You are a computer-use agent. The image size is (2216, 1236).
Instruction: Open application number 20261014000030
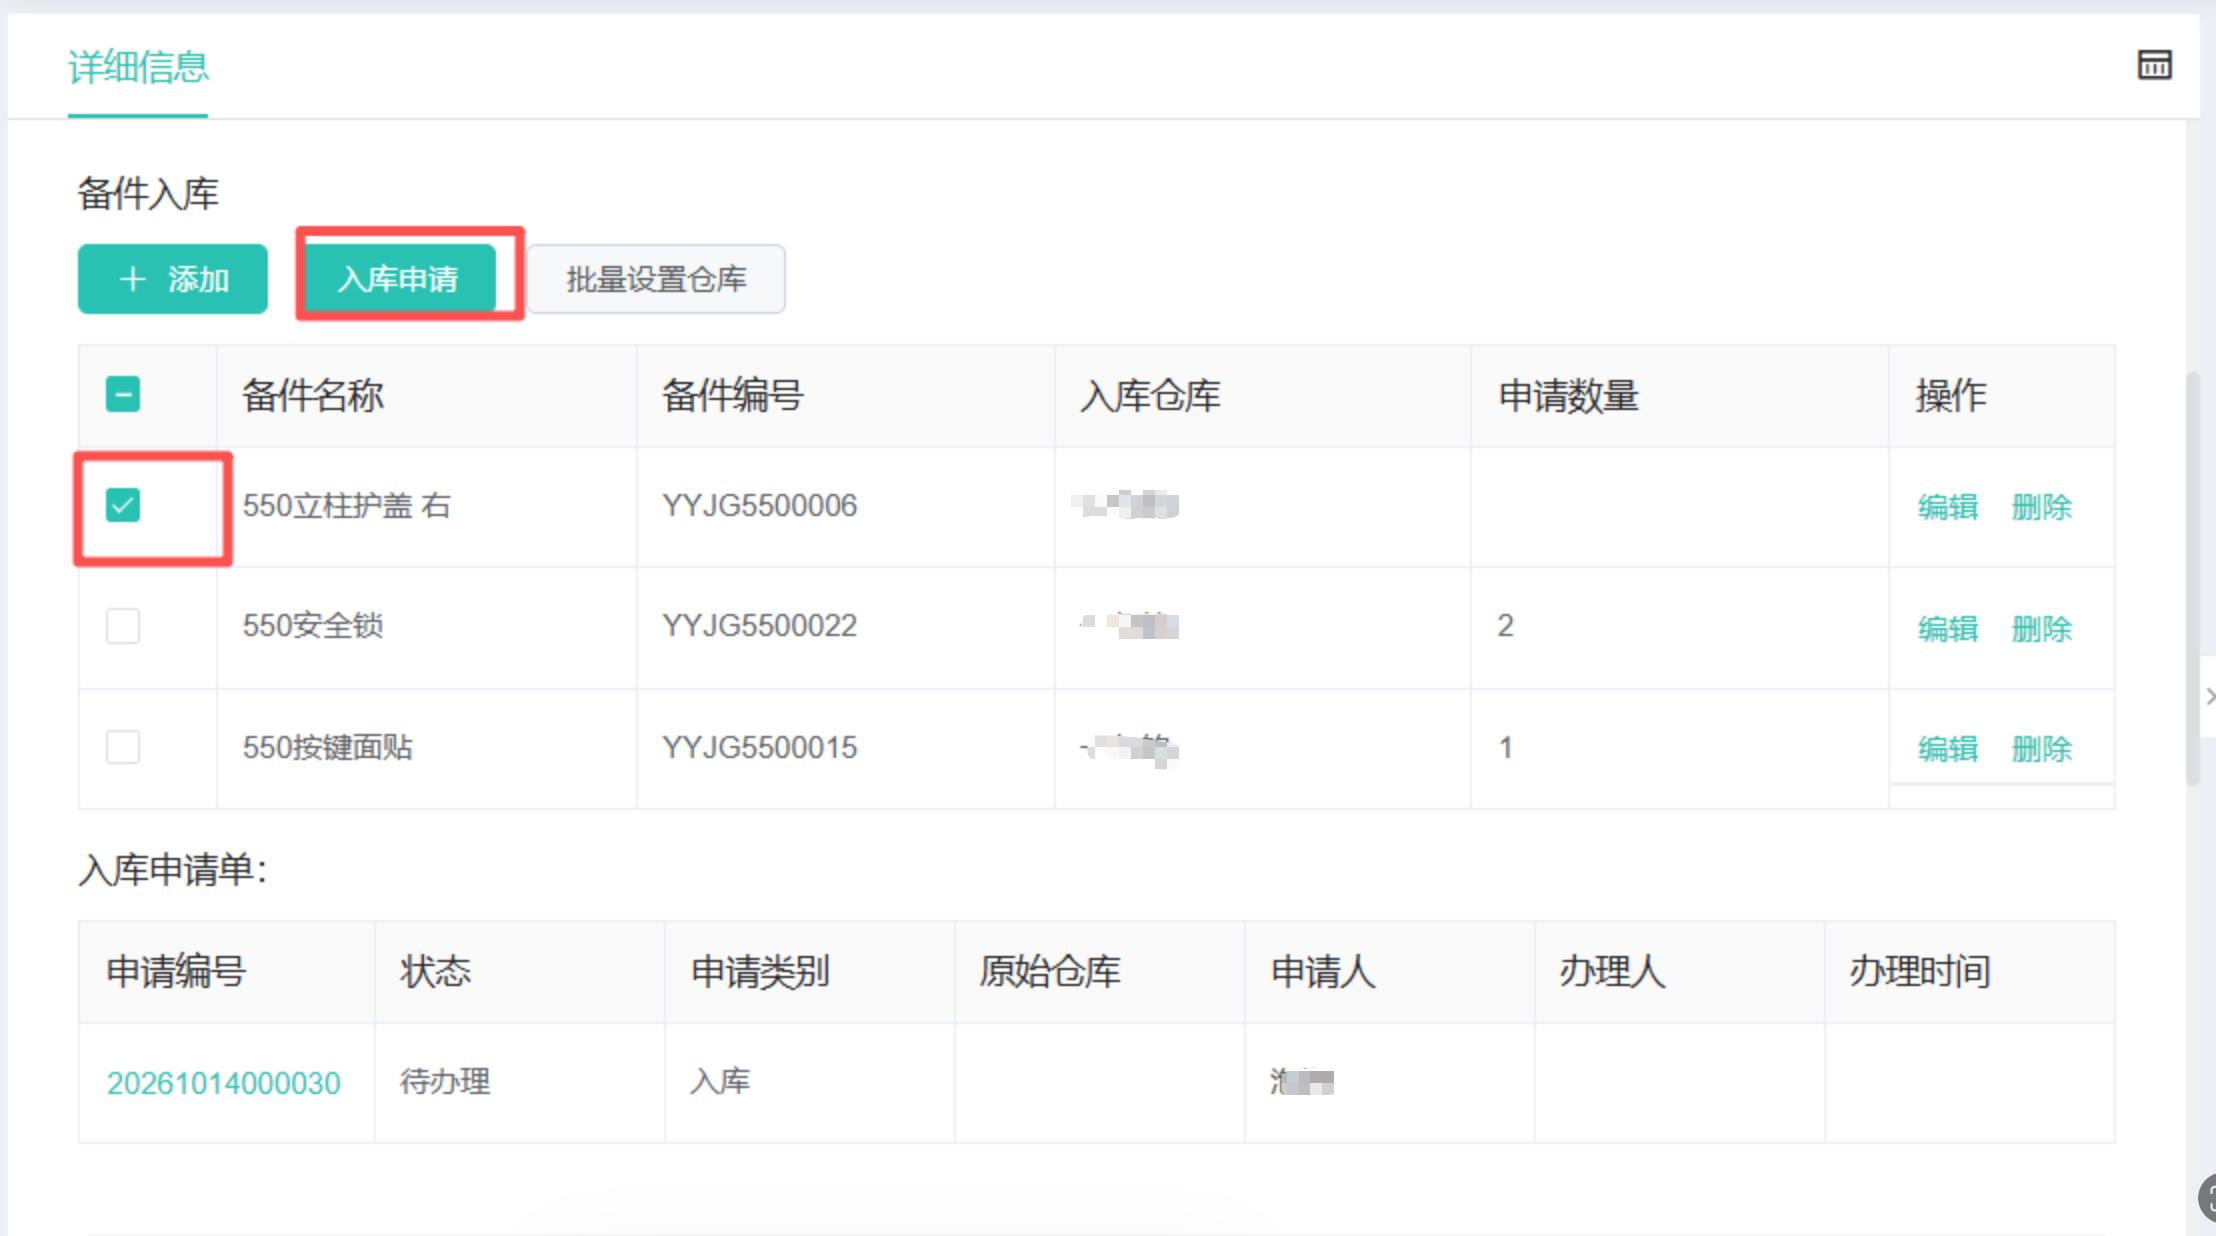pyautogui.click(x=224, y=1083)
